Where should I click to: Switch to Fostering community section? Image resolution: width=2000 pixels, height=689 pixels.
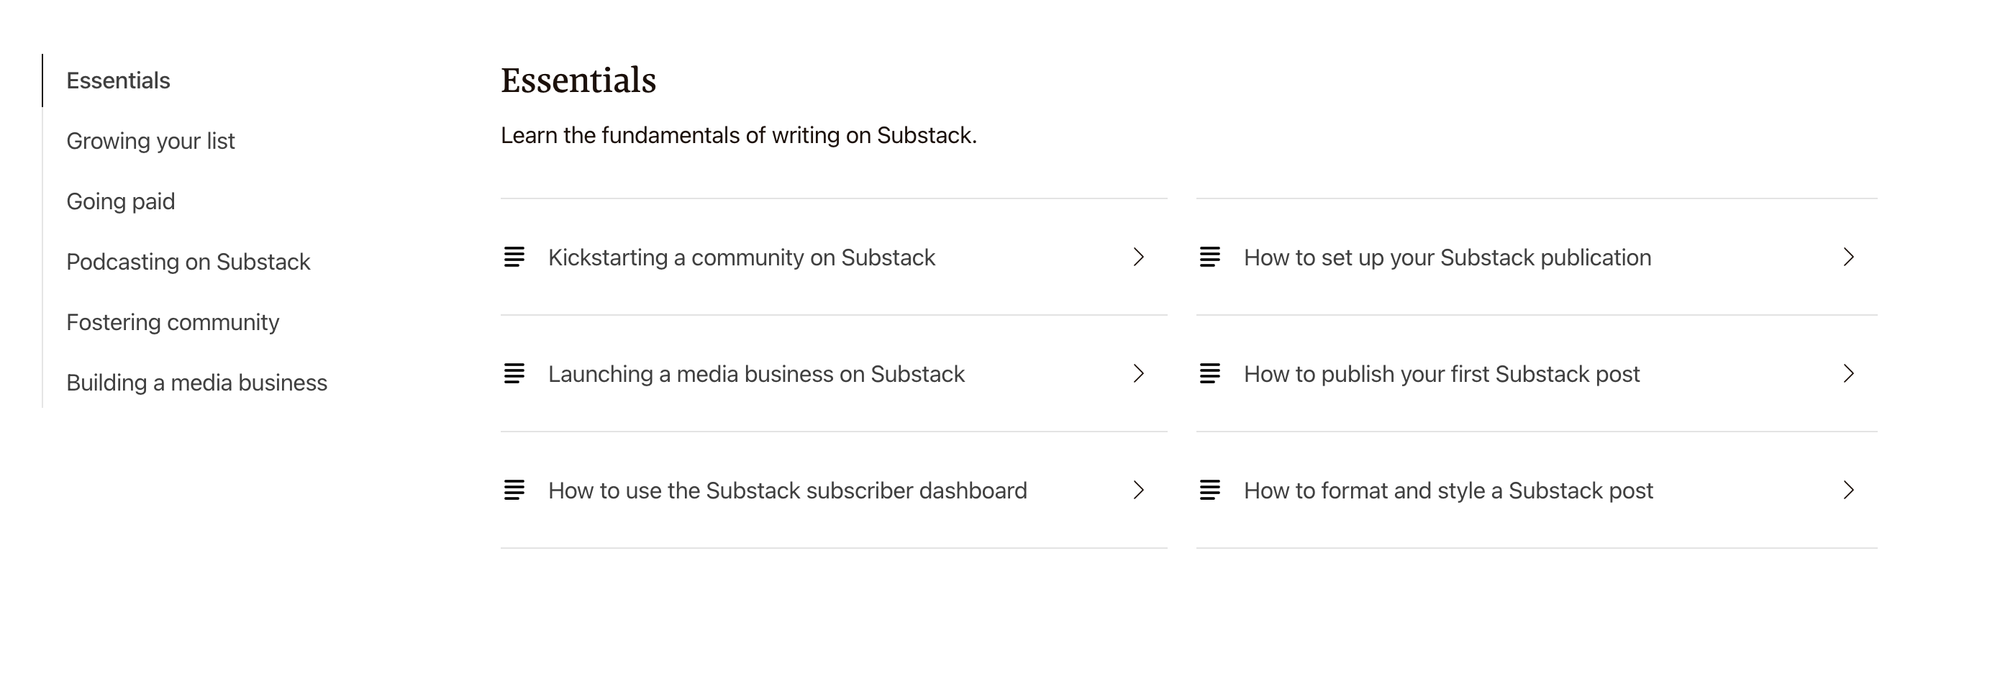(x=172, y=323)
